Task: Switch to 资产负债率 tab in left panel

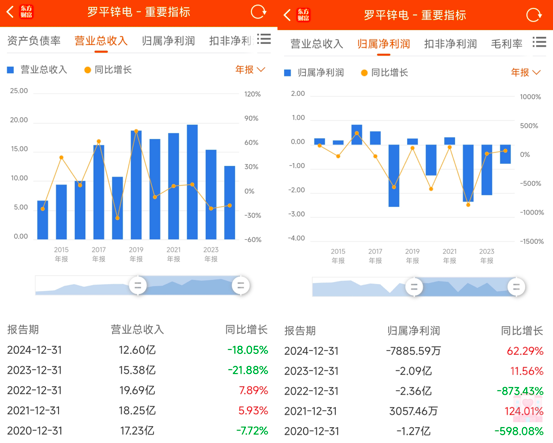Action: click(x=34, y=41)
